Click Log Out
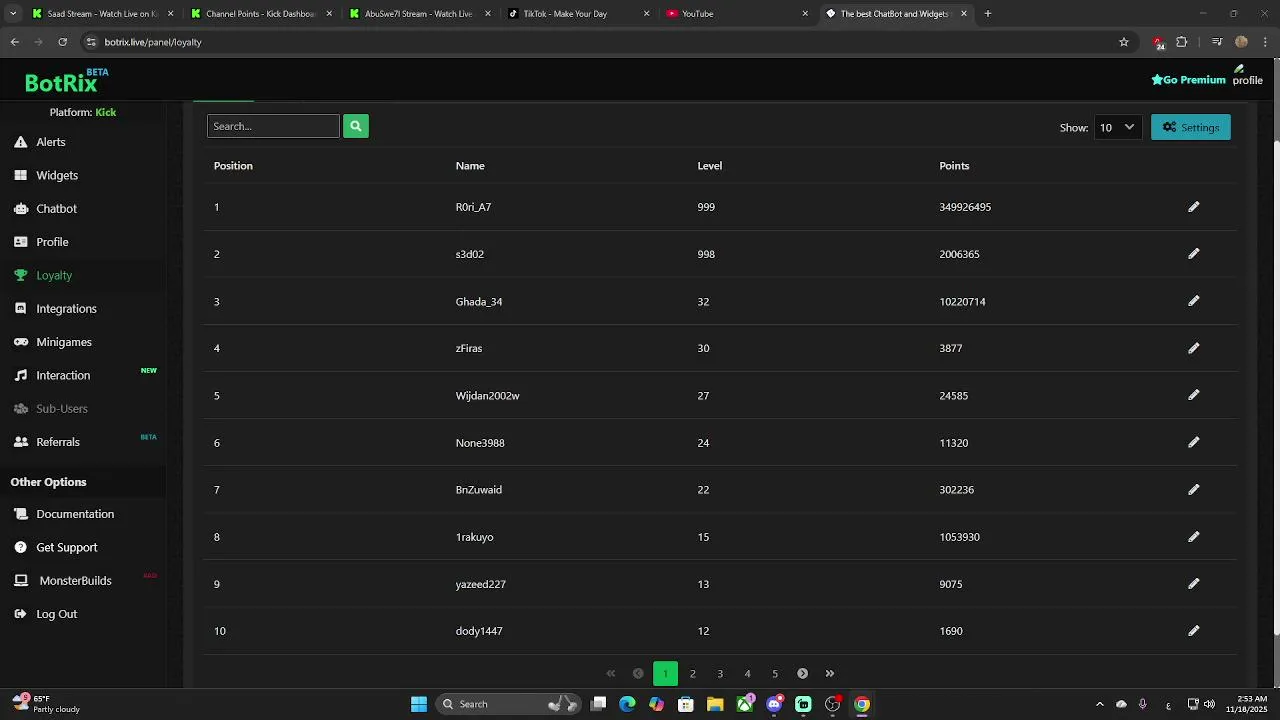The image size is (1280, 720). coord(56,614)
